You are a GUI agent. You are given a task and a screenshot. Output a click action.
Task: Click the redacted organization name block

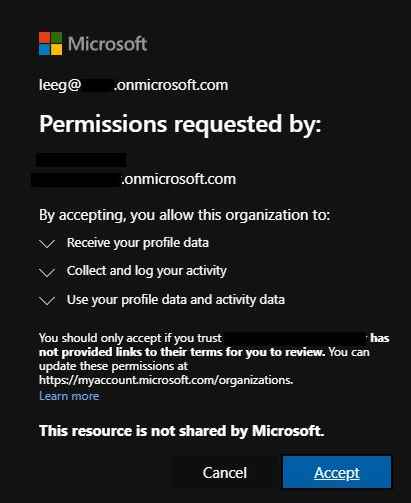pos(81,160)
